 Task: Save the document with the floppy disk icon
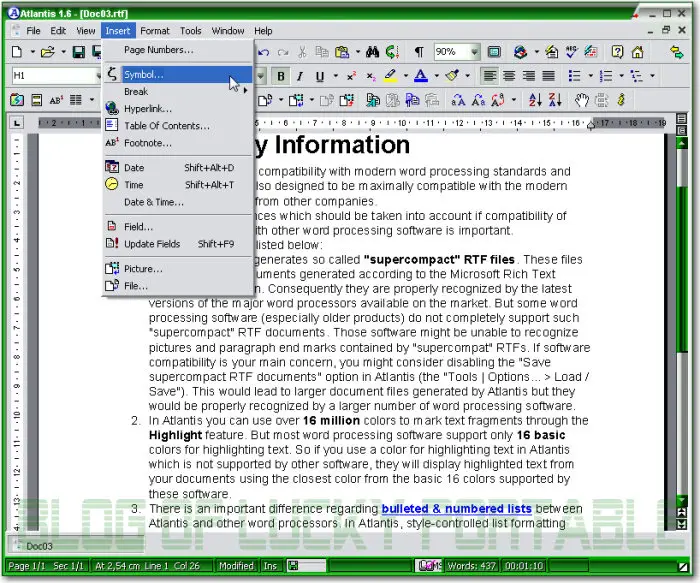(79, 52)
